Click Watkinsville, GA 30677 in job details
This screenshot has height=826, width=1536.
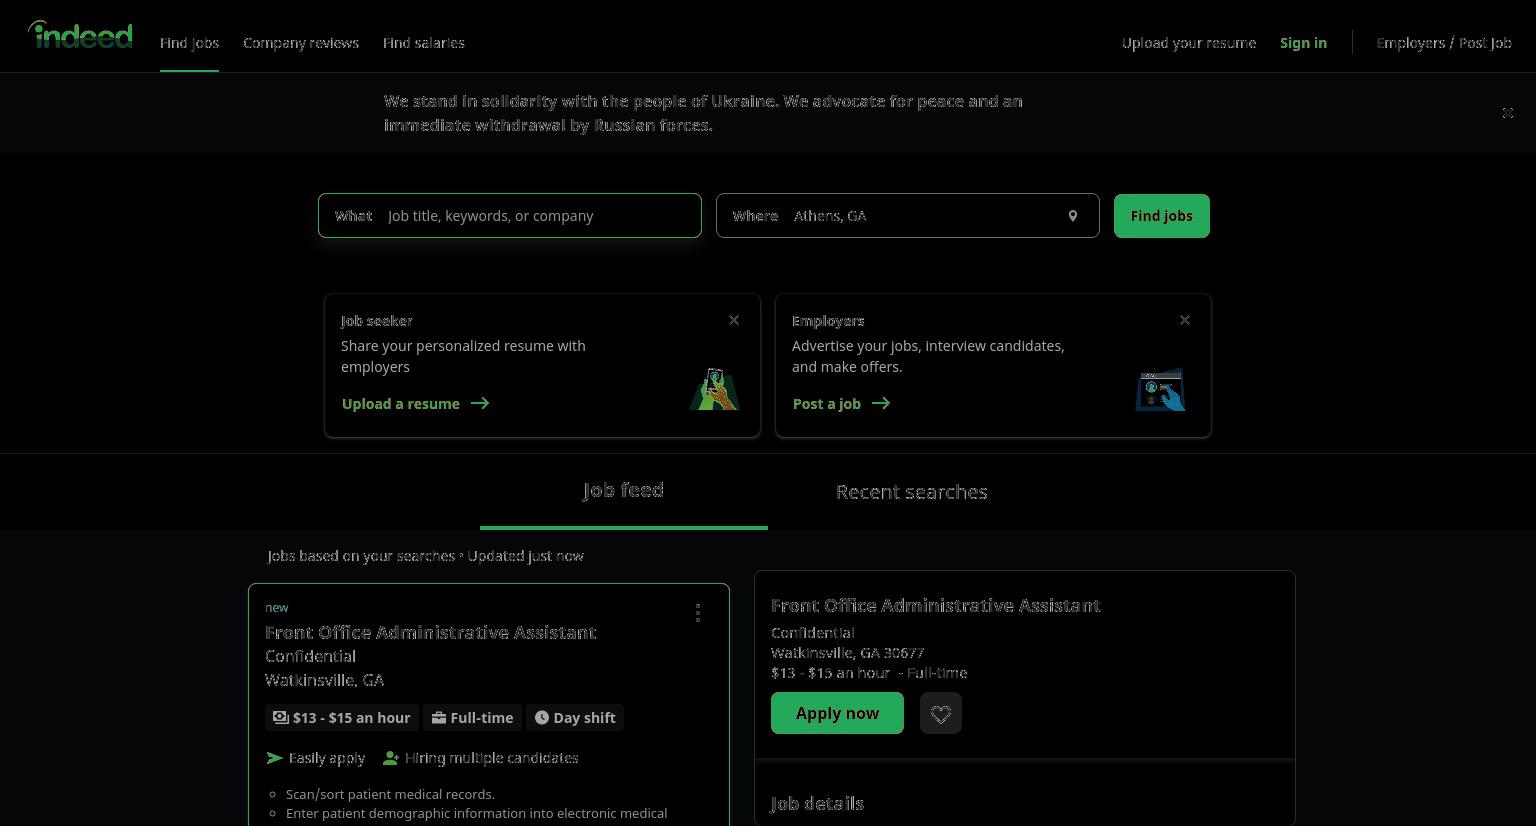pos(848,653)
